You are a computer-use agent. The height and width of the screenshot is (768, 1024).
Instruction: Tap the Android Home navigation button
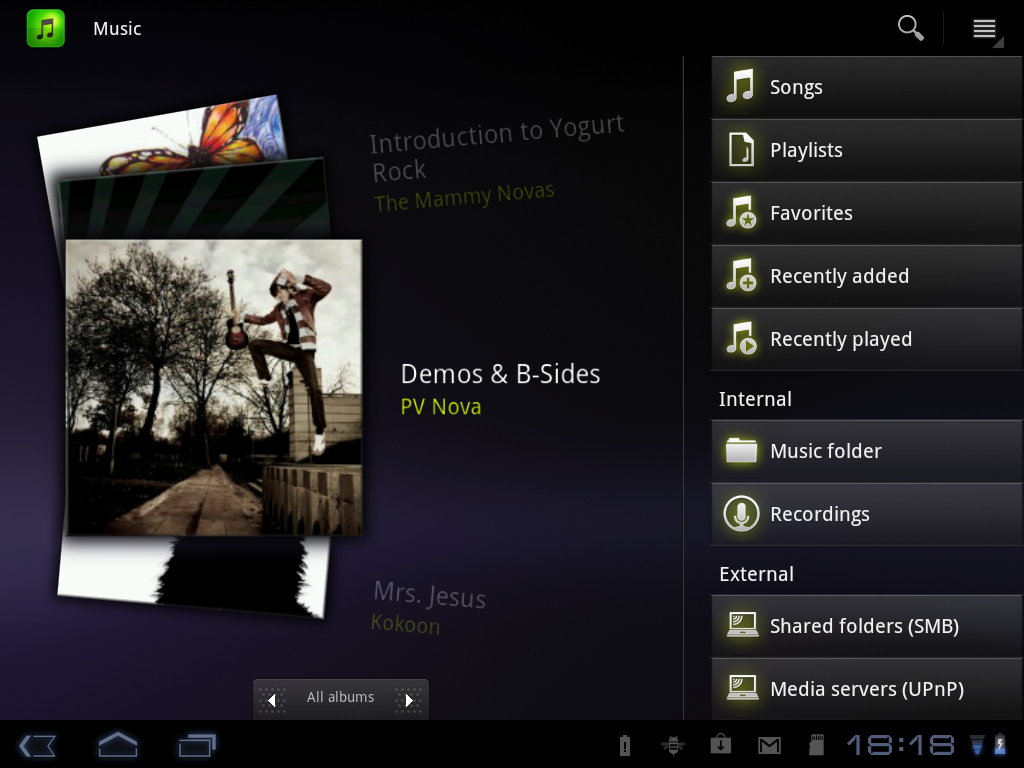[118, 744]
